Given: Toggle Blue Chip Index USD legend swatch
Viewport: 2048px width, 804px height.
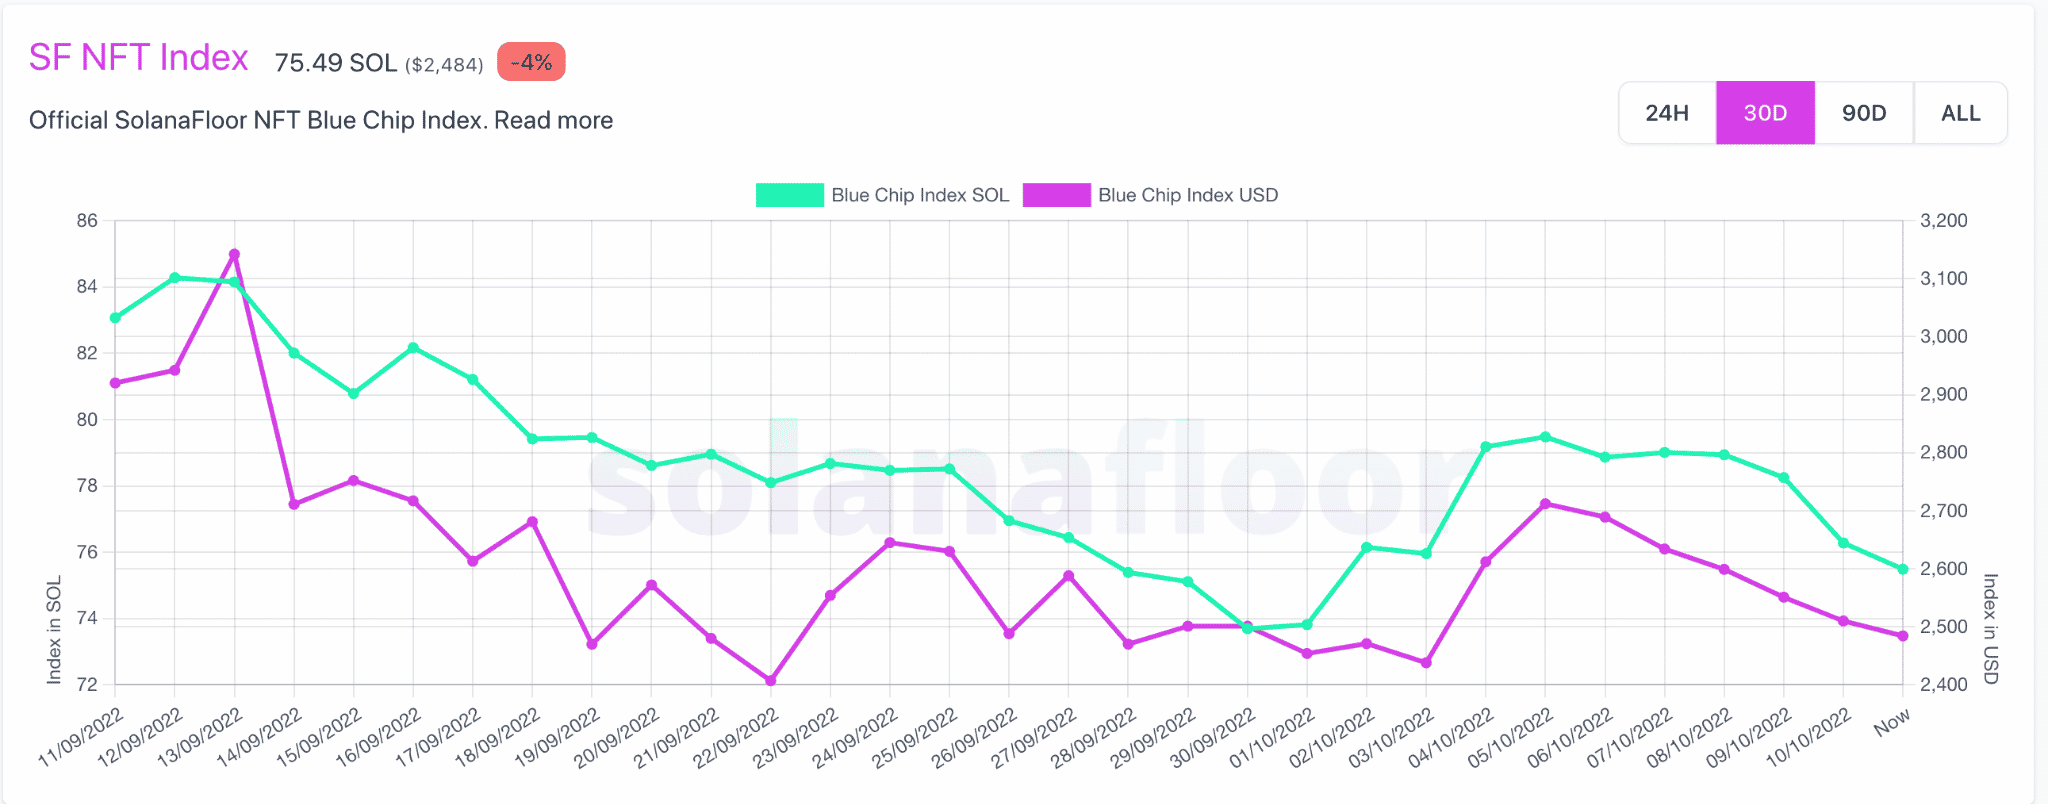Looking at the screenshot, I should click(1056, 195).
